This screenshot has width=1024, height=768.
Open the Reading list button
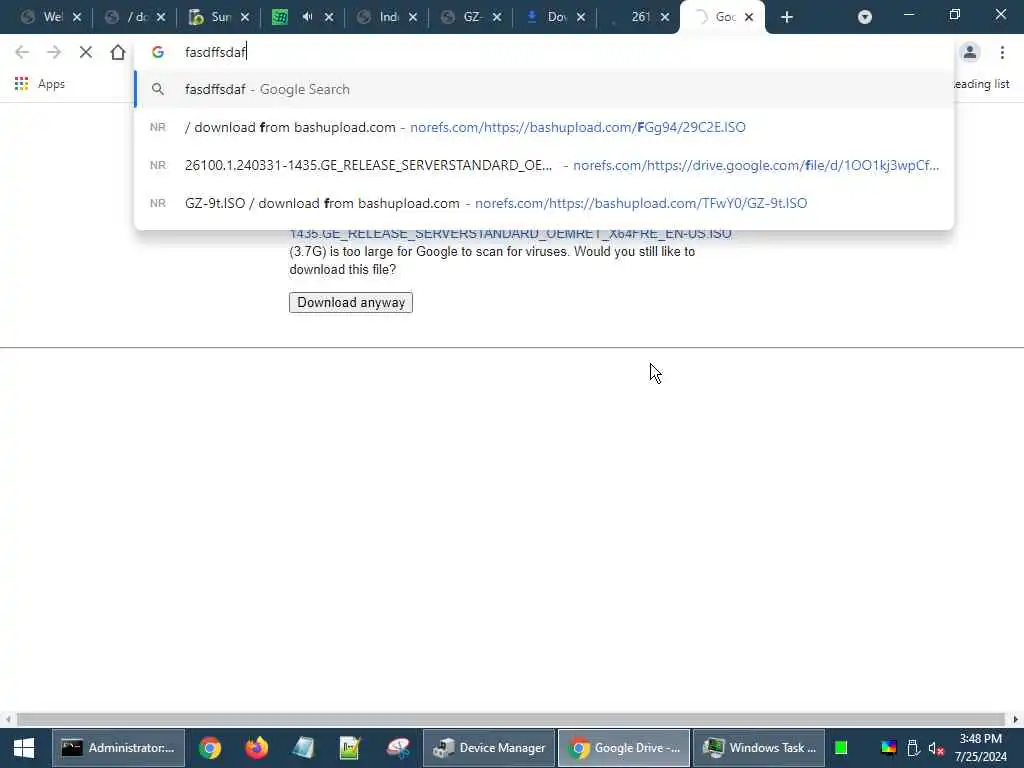click(x=982, y=84)
